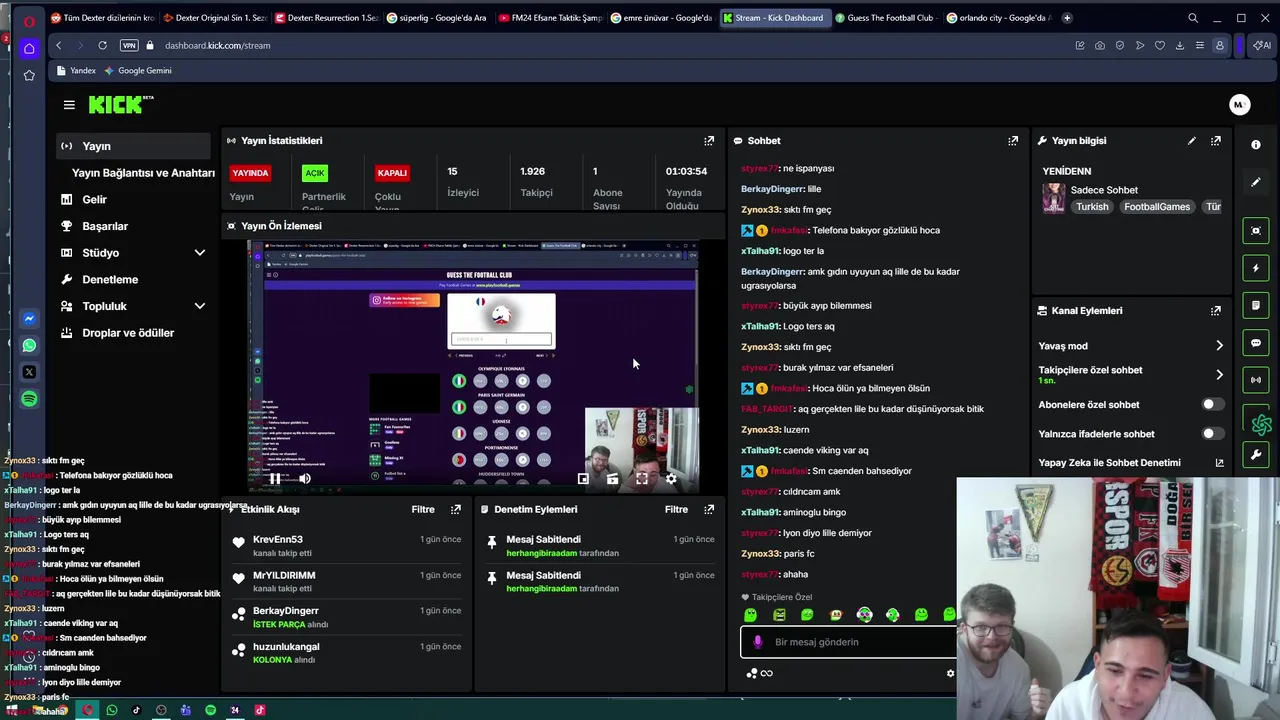
Task: Open a new browser tab
Action: [1067, 18]
